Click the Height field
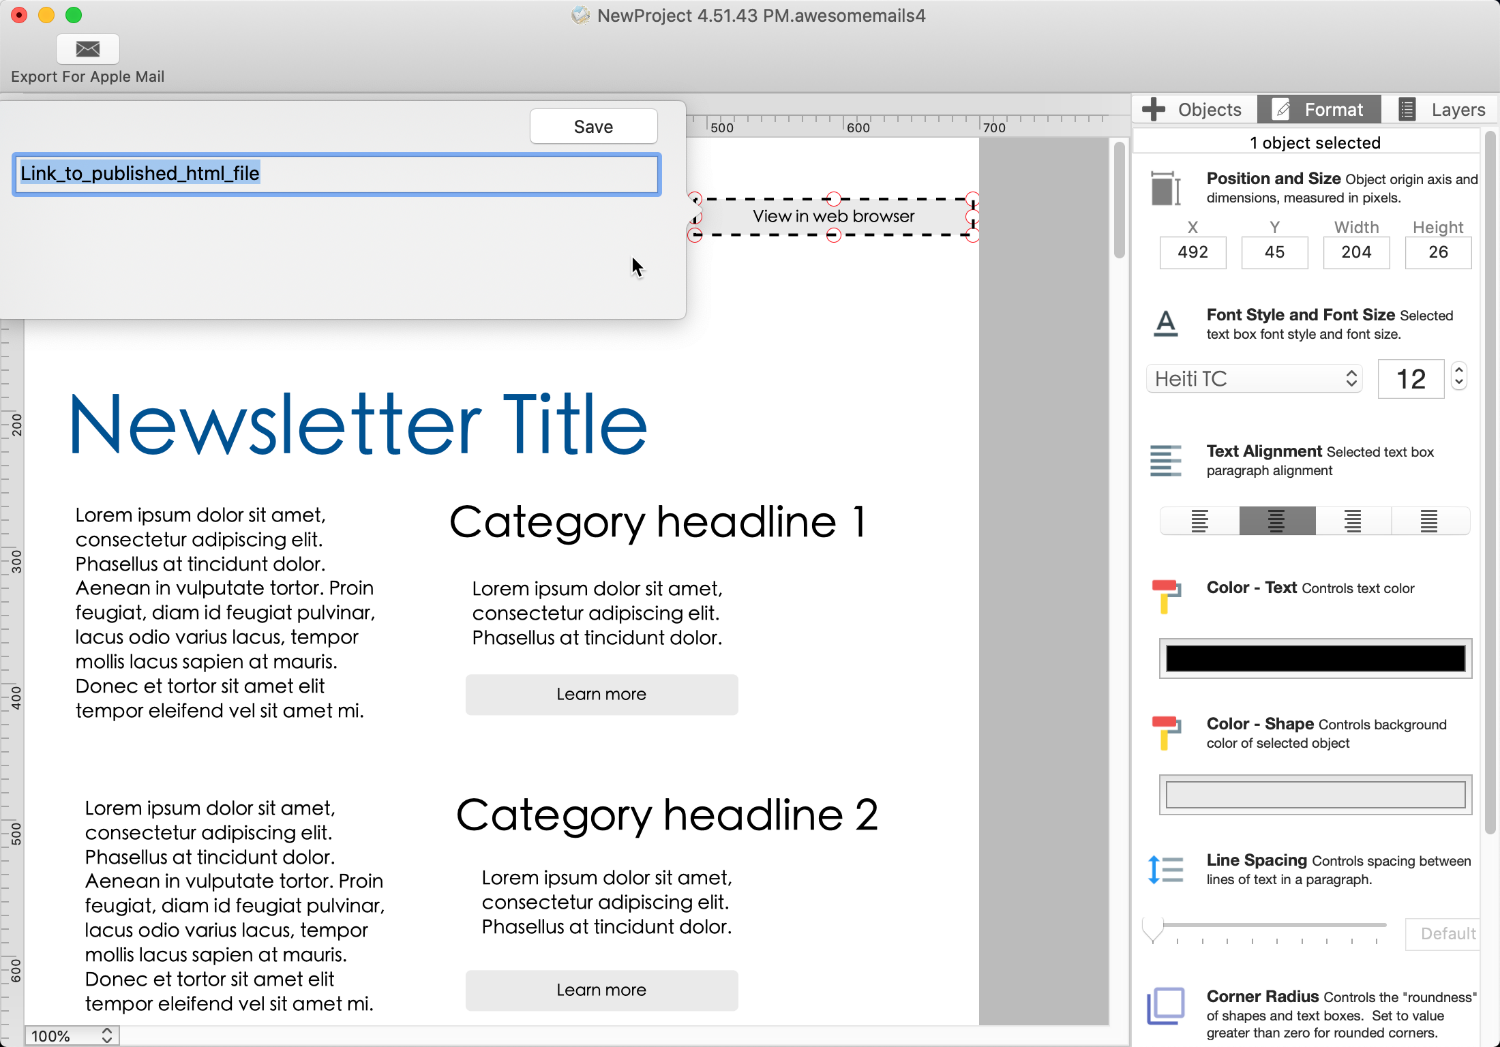This screenshot has height=1047, width=1500. (1438, 252)
